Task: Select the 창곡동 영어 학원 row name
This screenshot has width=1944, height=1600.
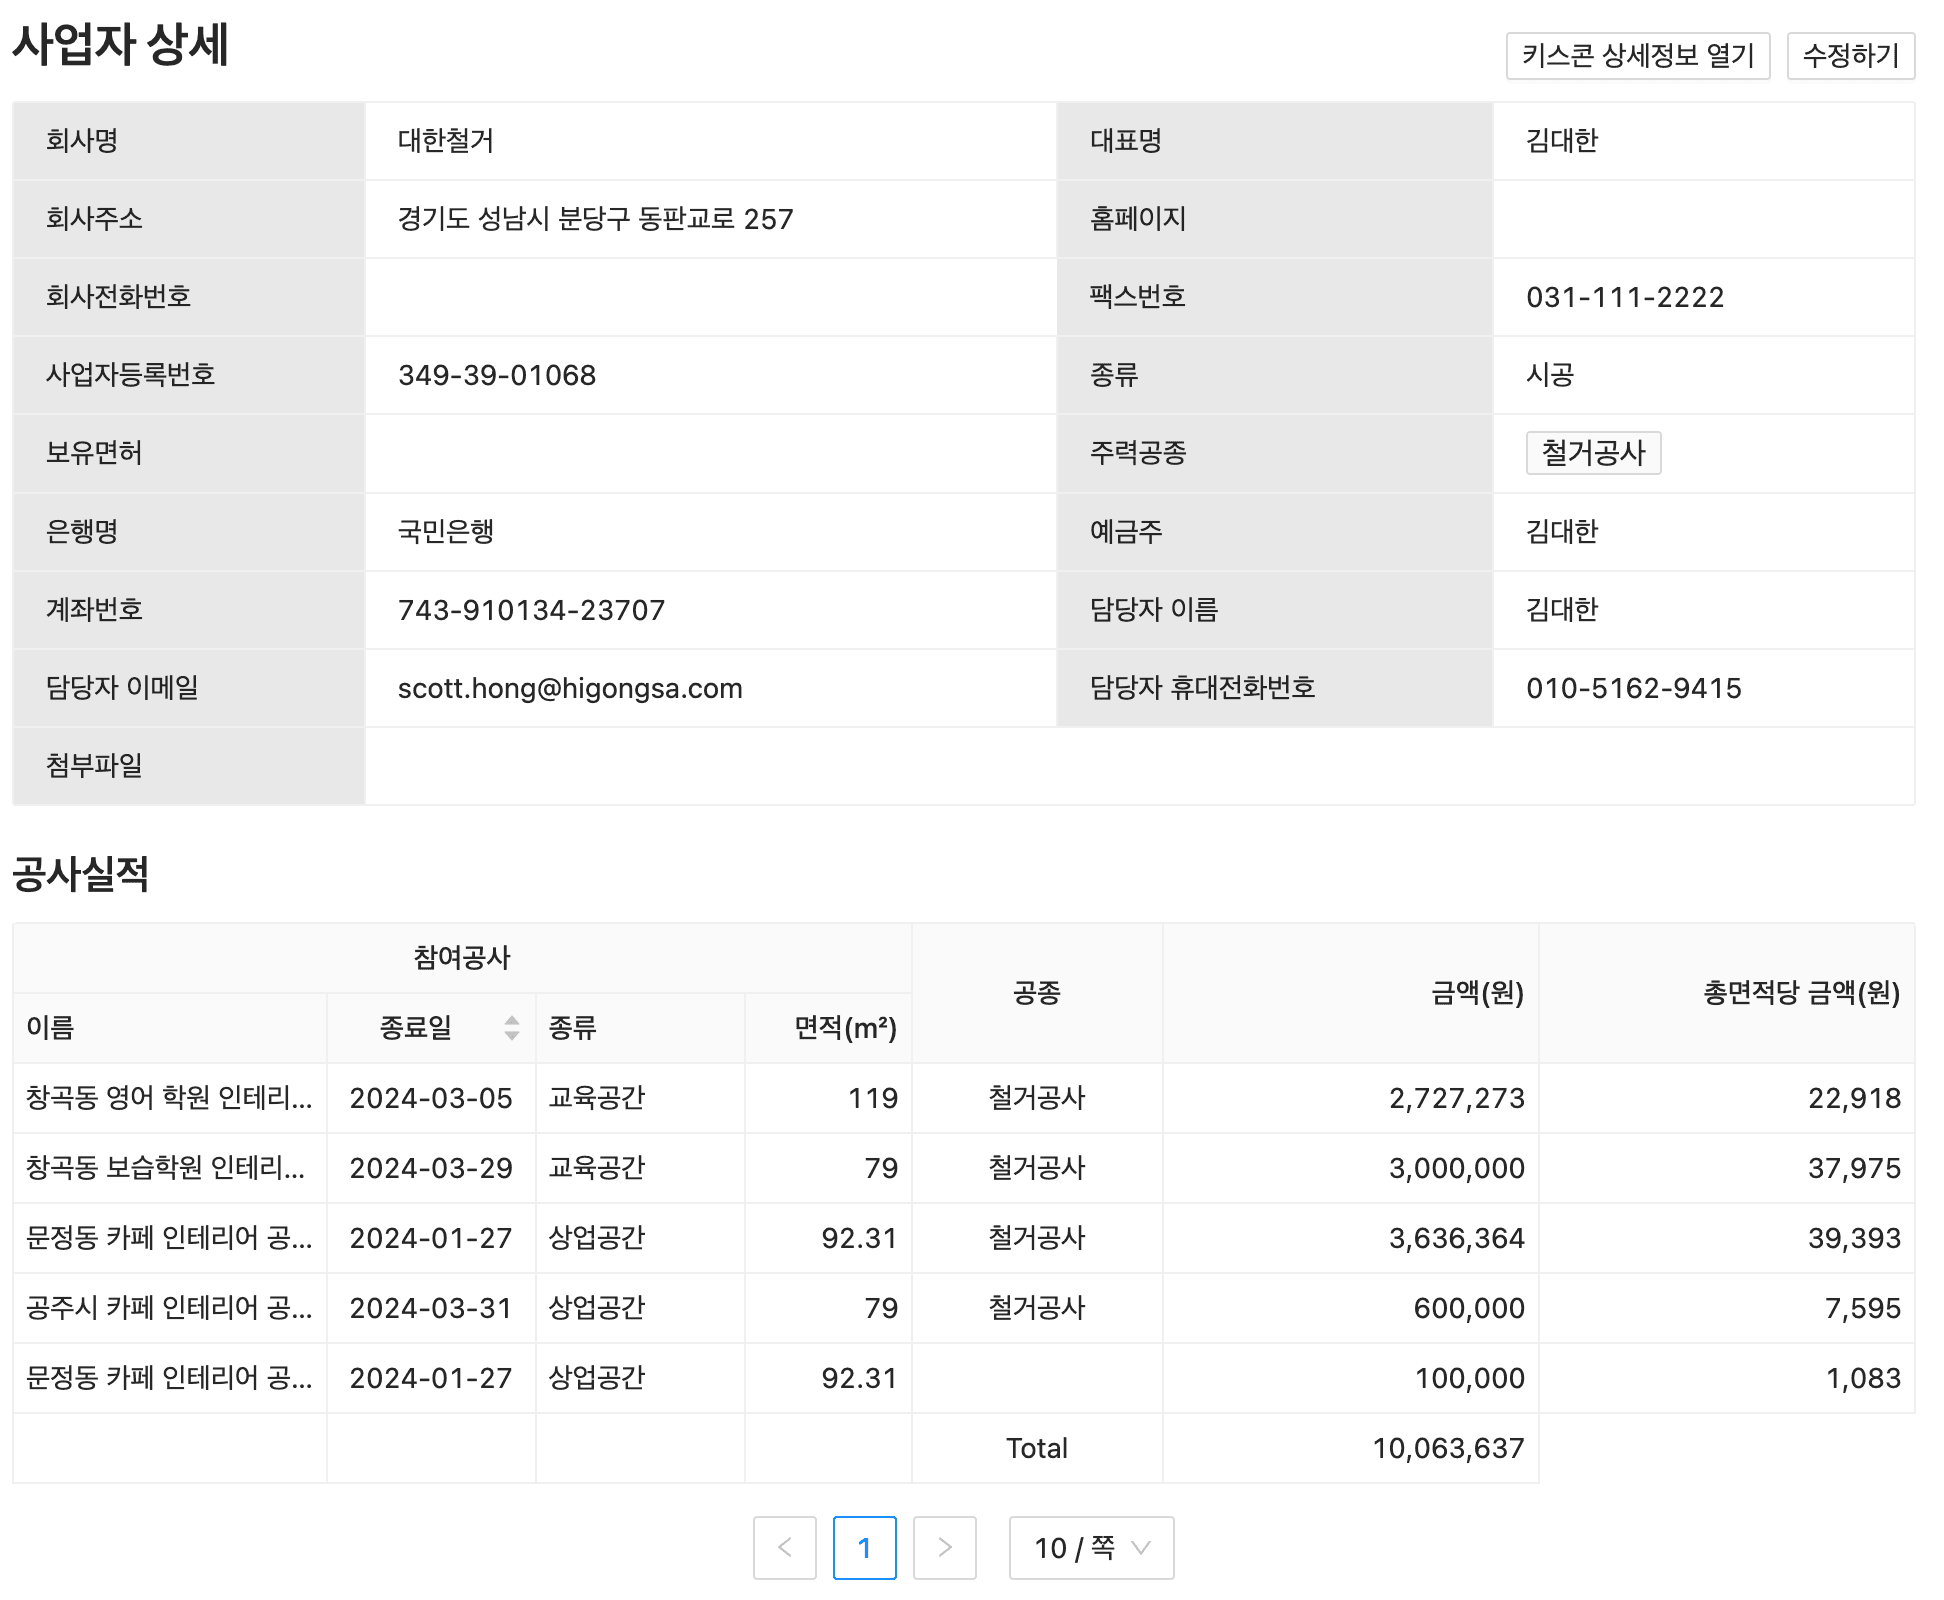Action: tap(169, 1098)
